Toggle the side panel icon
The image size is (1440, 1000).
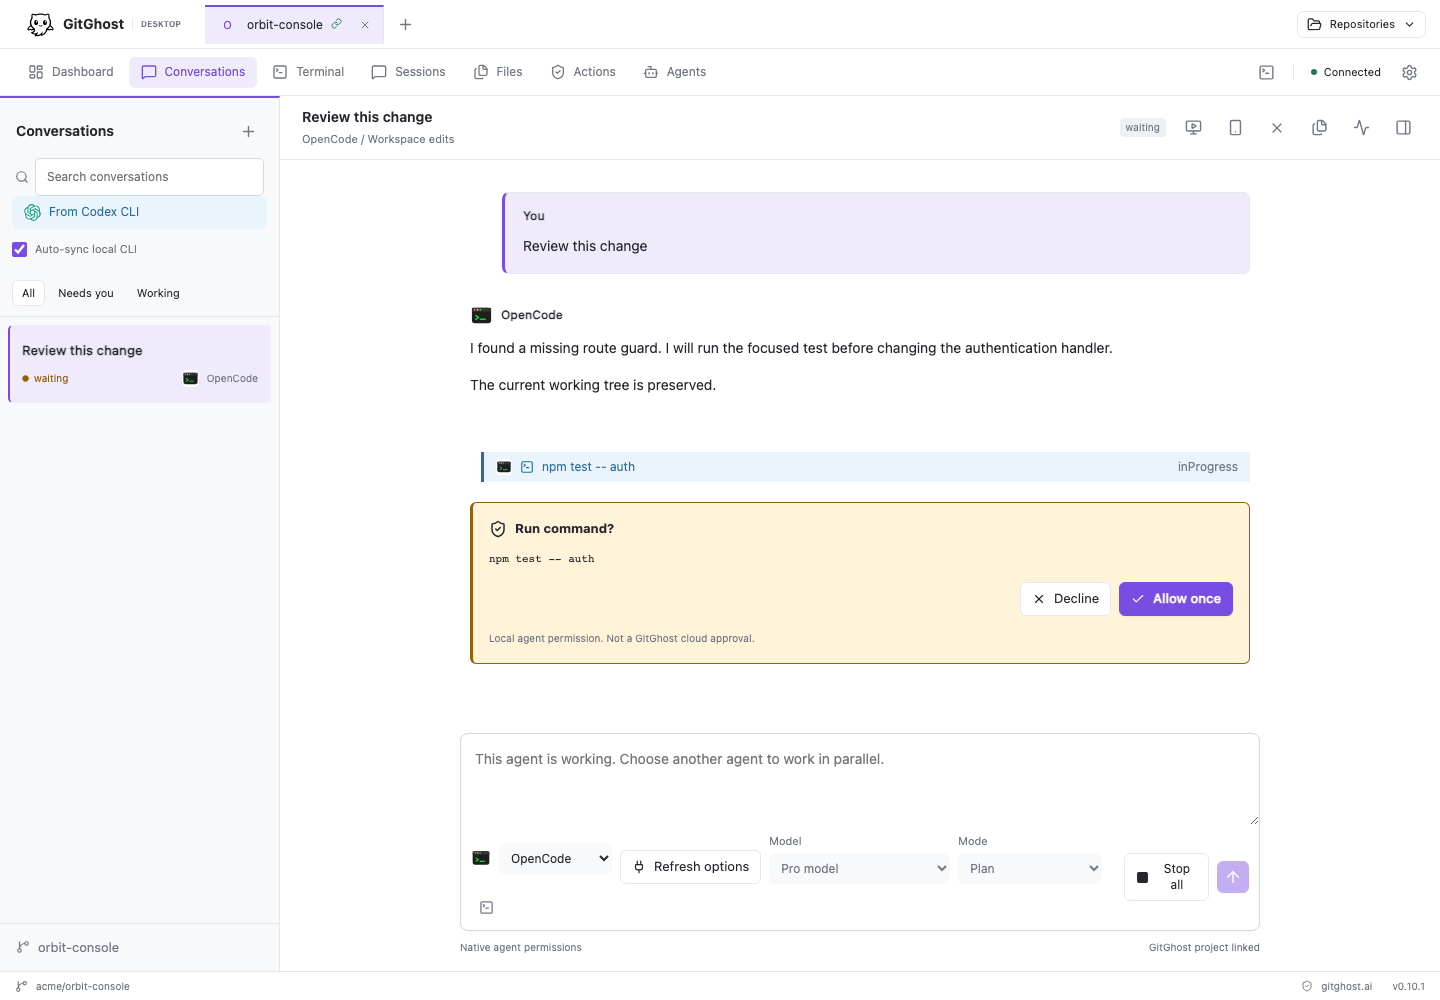click(x=1403, y=127)
